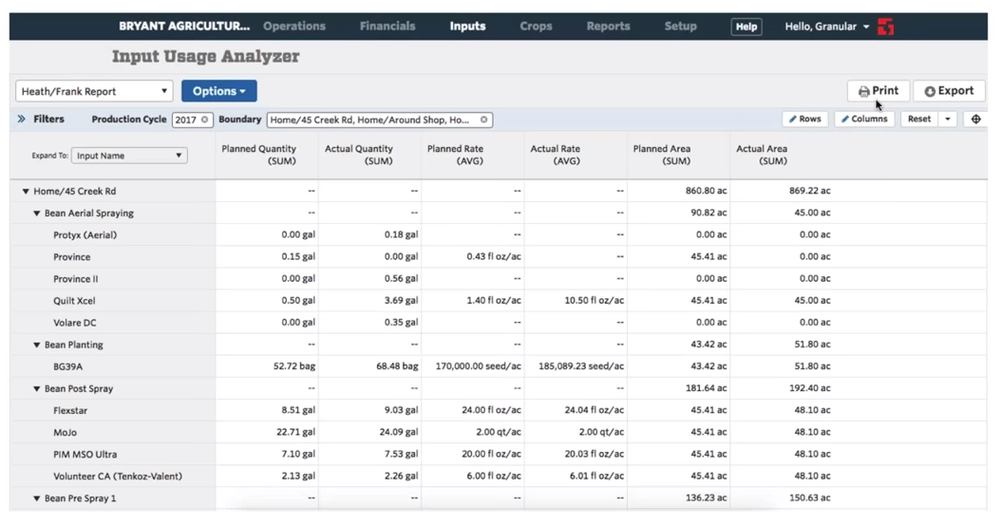The width and height of the screenshot is (1000, 523).
Task: Click the 860.80 ac planned area
Action: click(x=706, y=191)
